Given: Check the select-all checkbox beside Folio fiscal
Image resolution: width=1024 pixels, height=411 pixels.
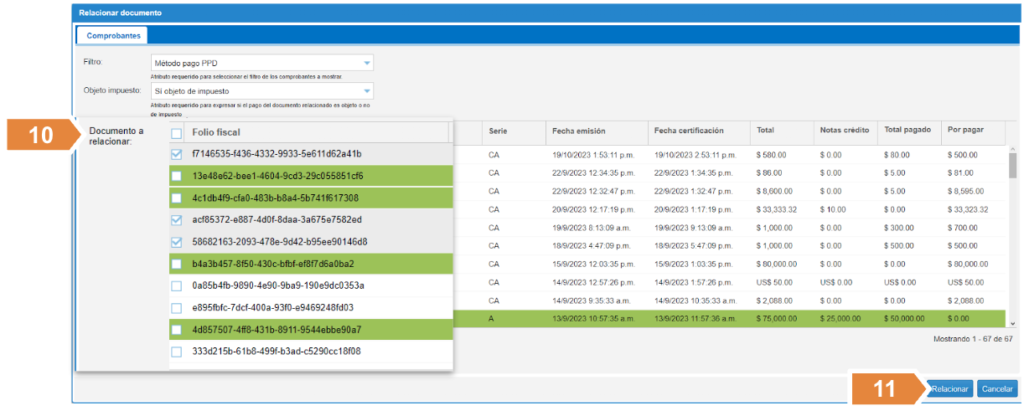Looking at the screenshot, I should [176, 133].
